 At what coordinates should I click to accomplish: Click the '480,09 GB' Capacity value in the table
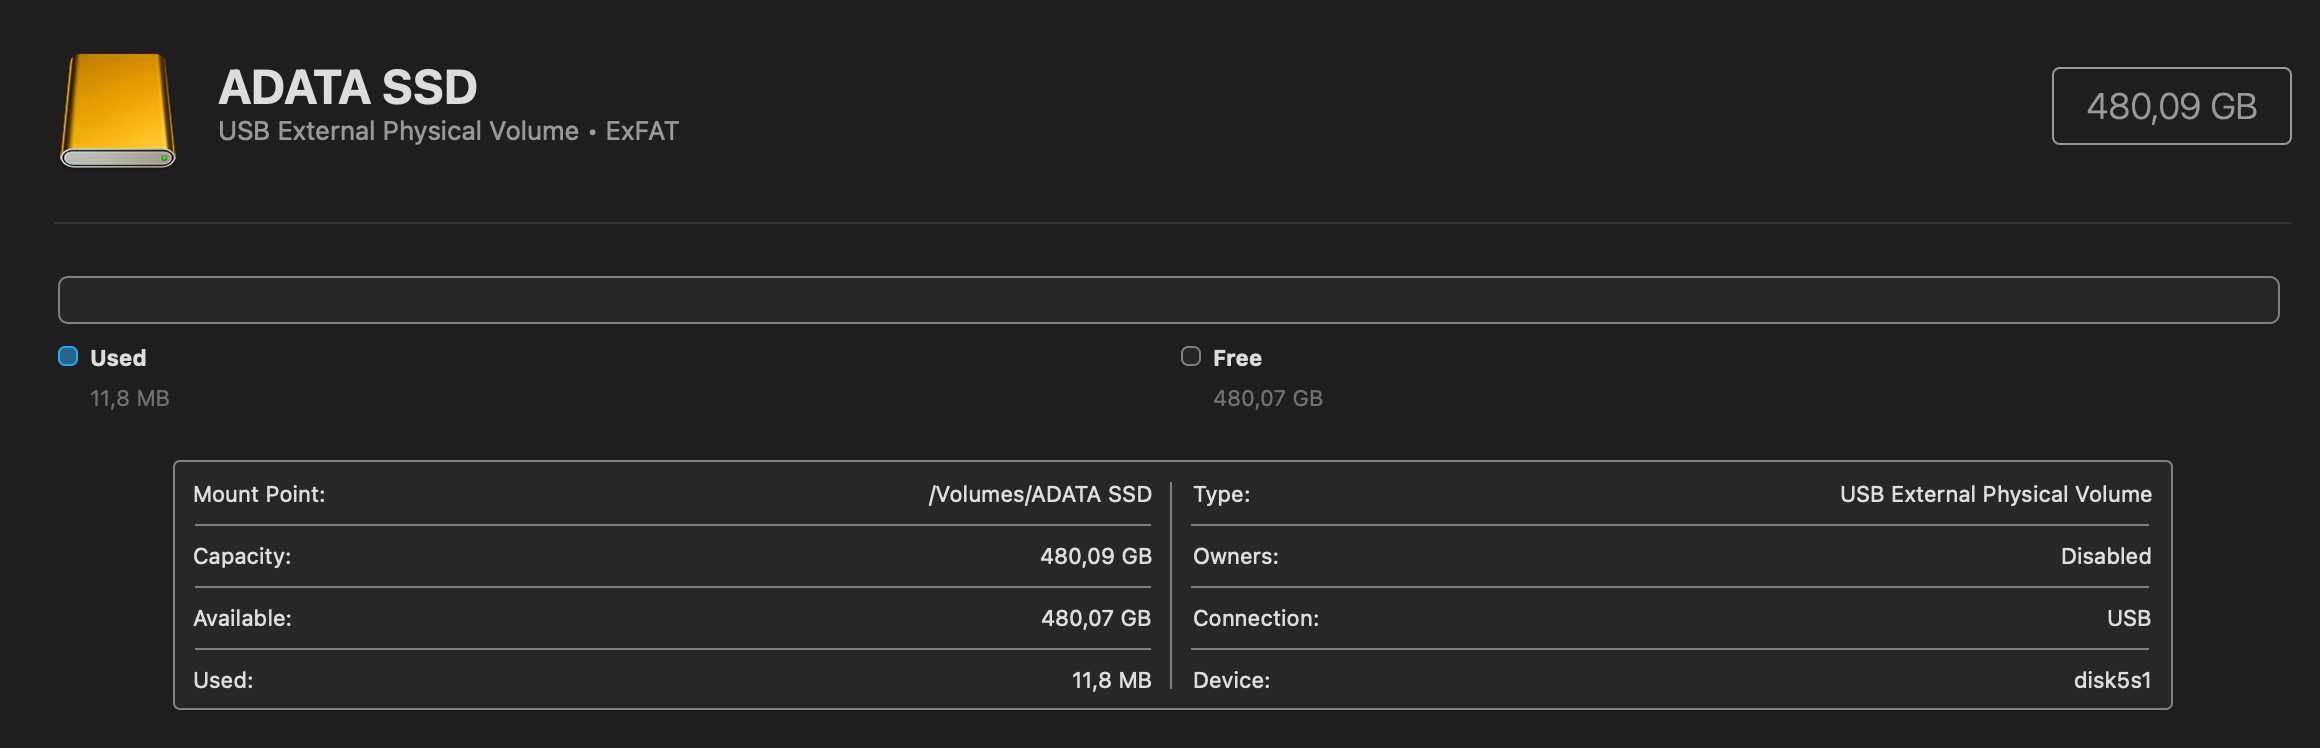(x=1096, y=556)
